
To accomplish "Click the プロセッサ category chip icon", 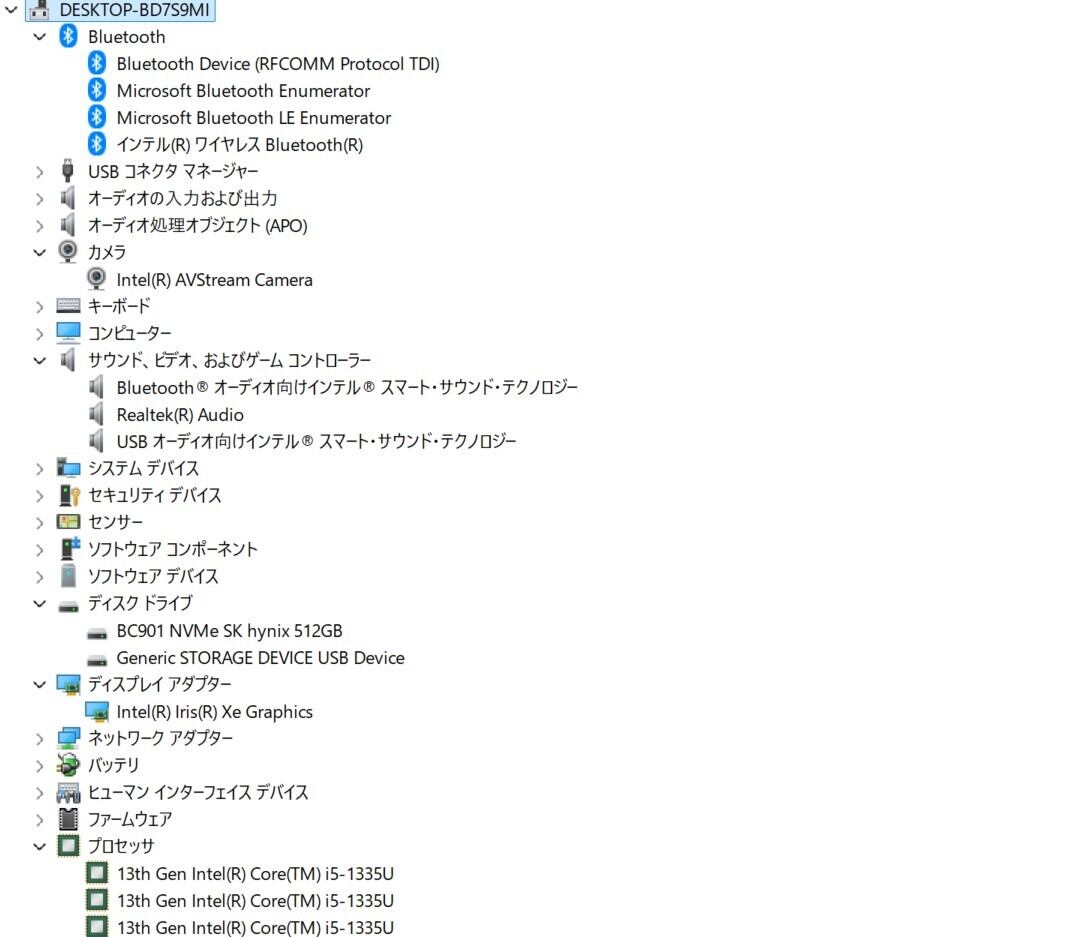I will tap(68, 845).
